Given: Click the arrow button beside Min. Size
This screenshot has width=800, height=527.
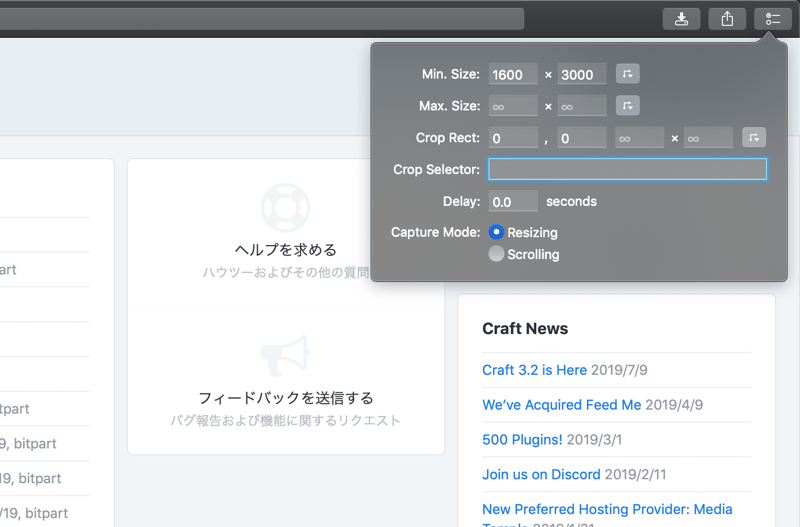Looking at the screenshot, I should click(627, 74).
